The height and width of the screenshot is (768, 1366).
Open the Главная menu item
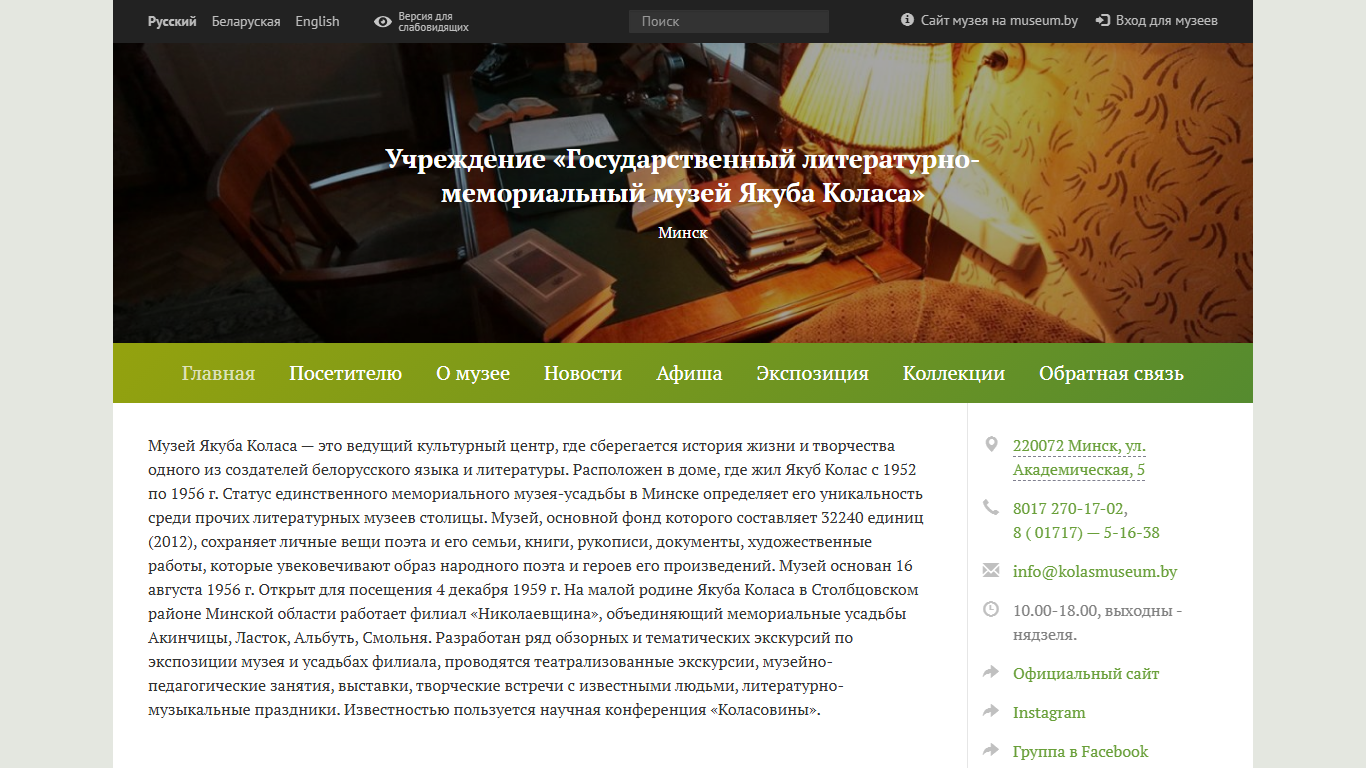tap(218, 374)
